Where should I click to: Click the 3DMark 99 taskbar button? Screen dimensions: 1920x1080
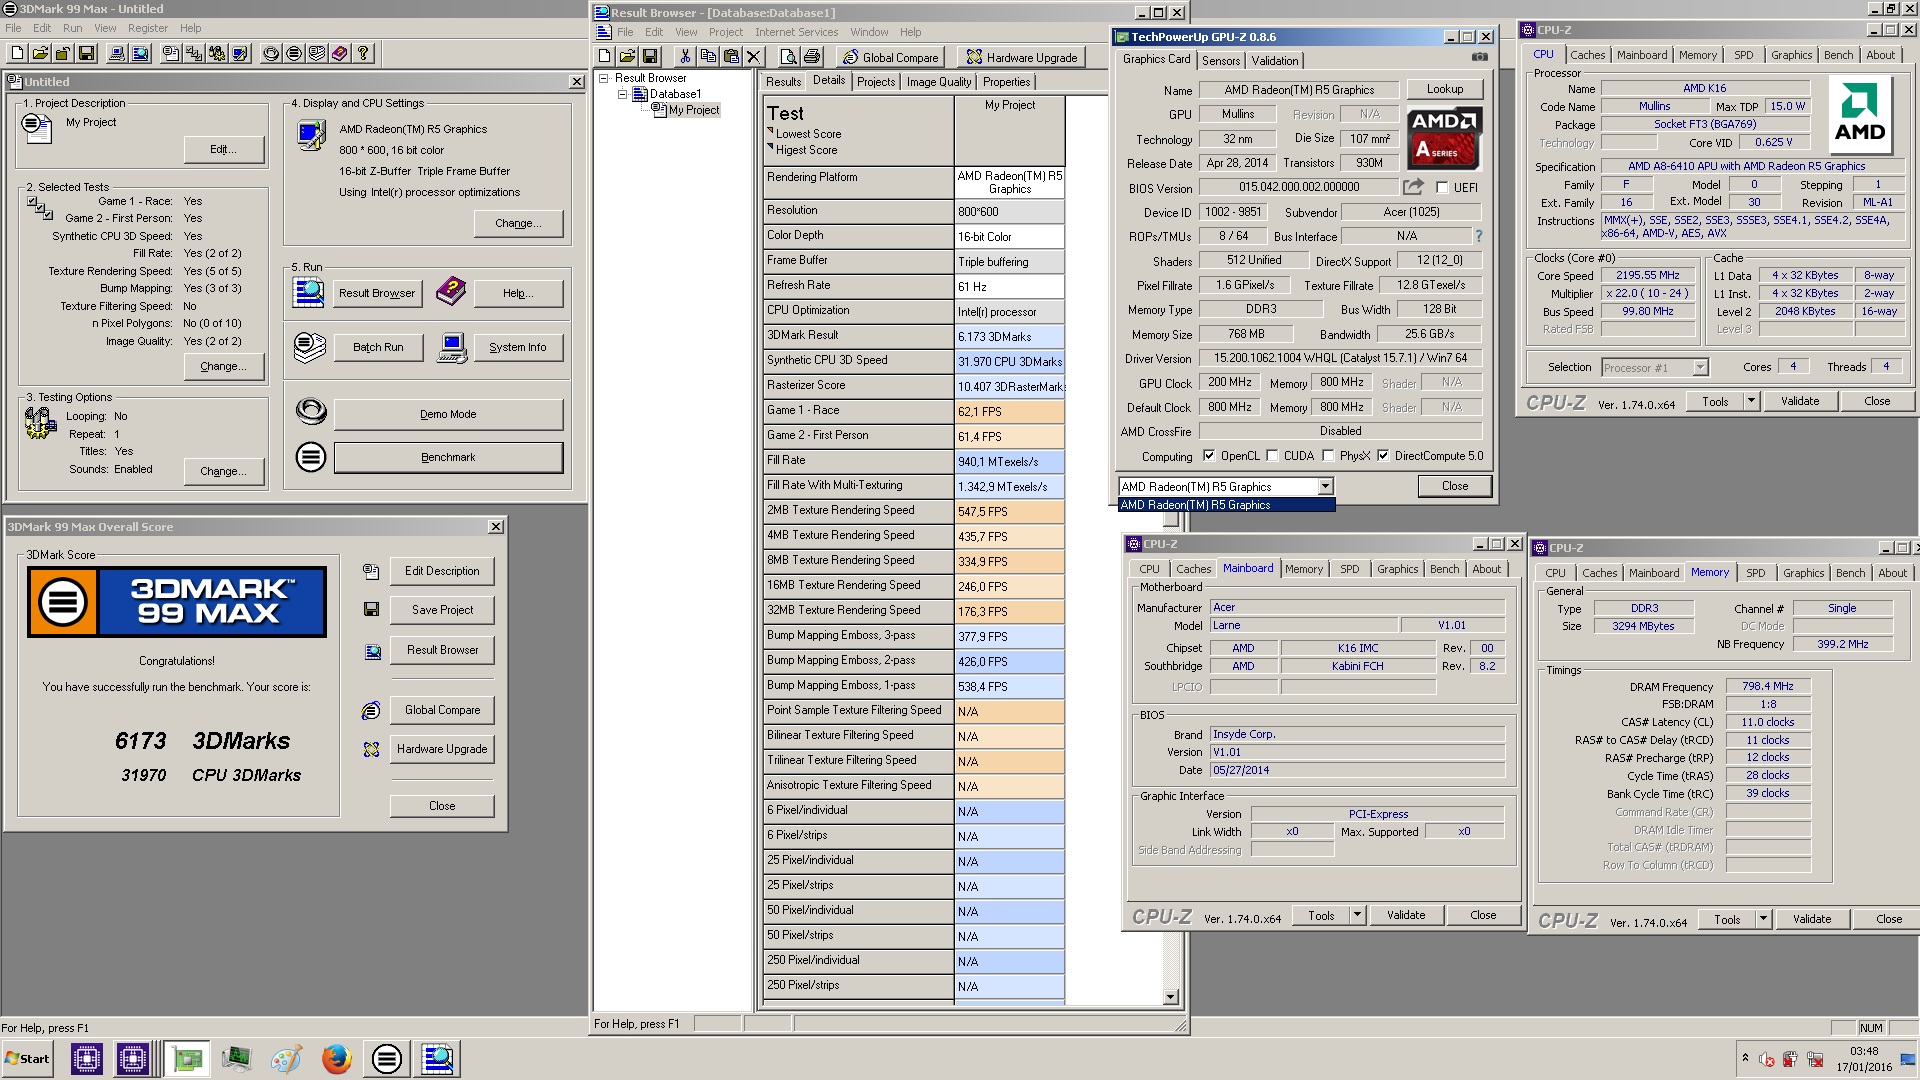(x=386, y=1058)
